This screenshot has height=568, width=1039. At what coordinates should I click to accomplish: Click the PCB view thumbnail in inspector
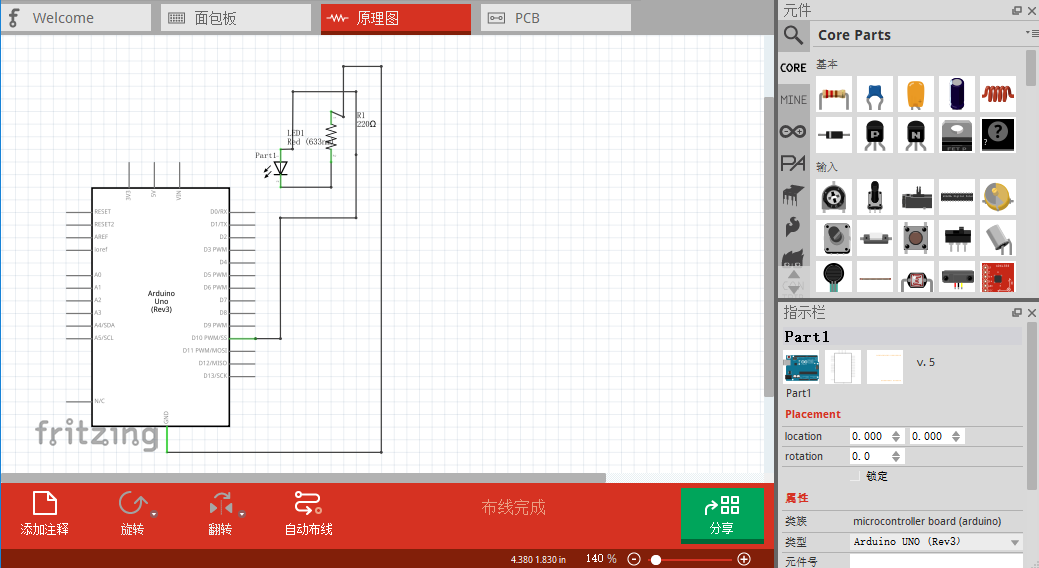(885, 367)
